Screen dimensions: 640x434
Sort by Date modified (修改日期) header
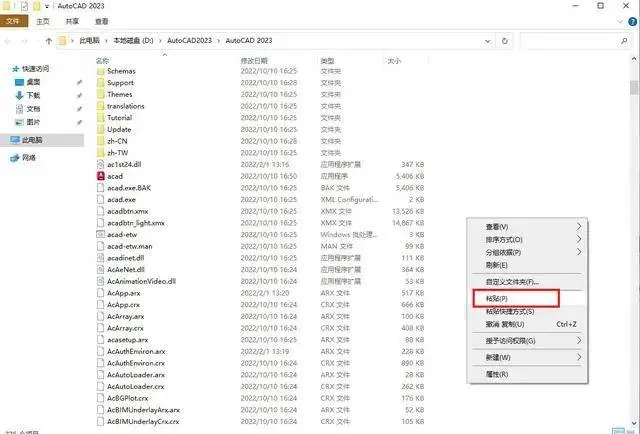pos(254,61)
